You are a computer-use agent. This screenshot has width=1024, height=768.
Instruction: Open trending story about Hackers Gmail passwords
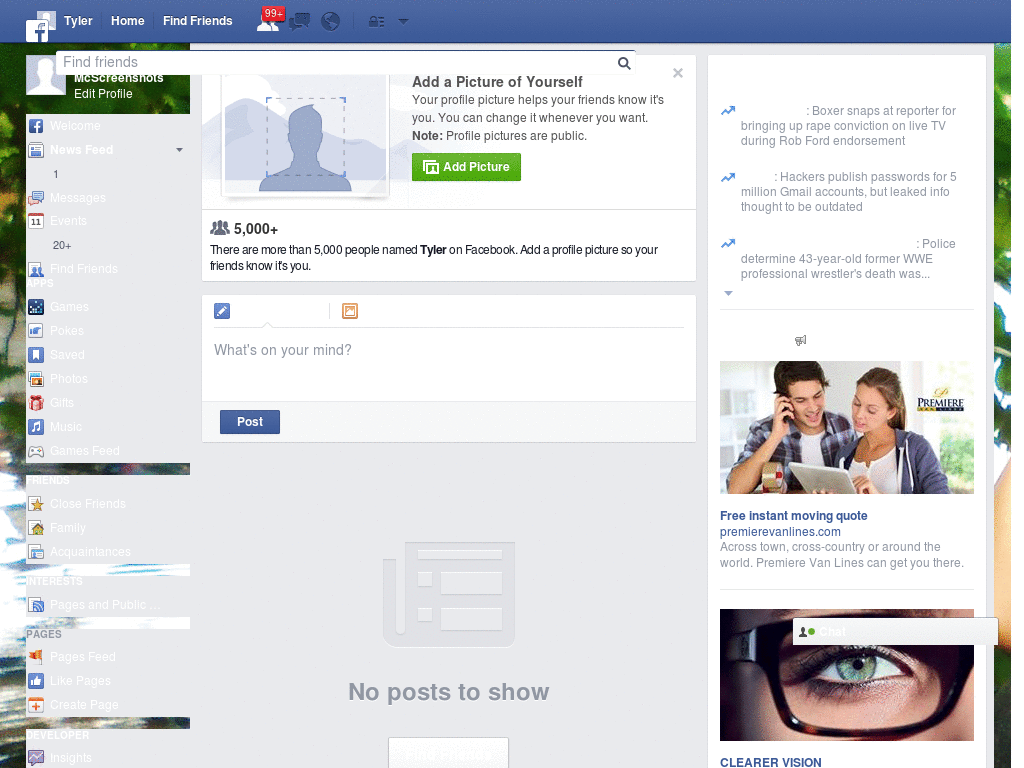pos(847,192)
